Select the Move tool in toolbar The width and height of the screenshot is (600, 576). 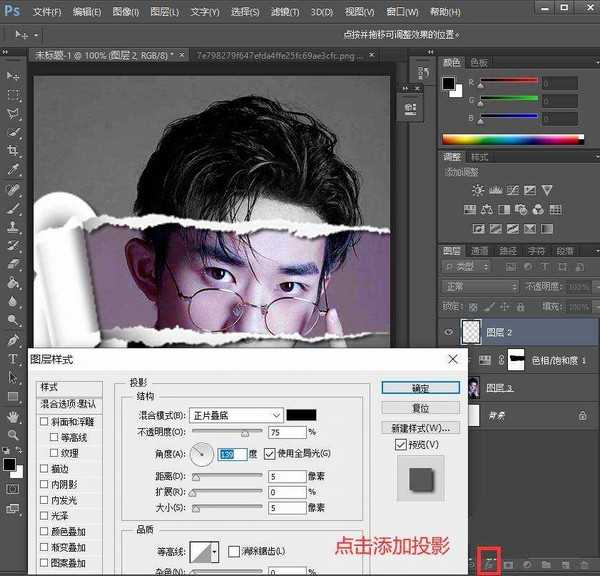click(13, 77)
